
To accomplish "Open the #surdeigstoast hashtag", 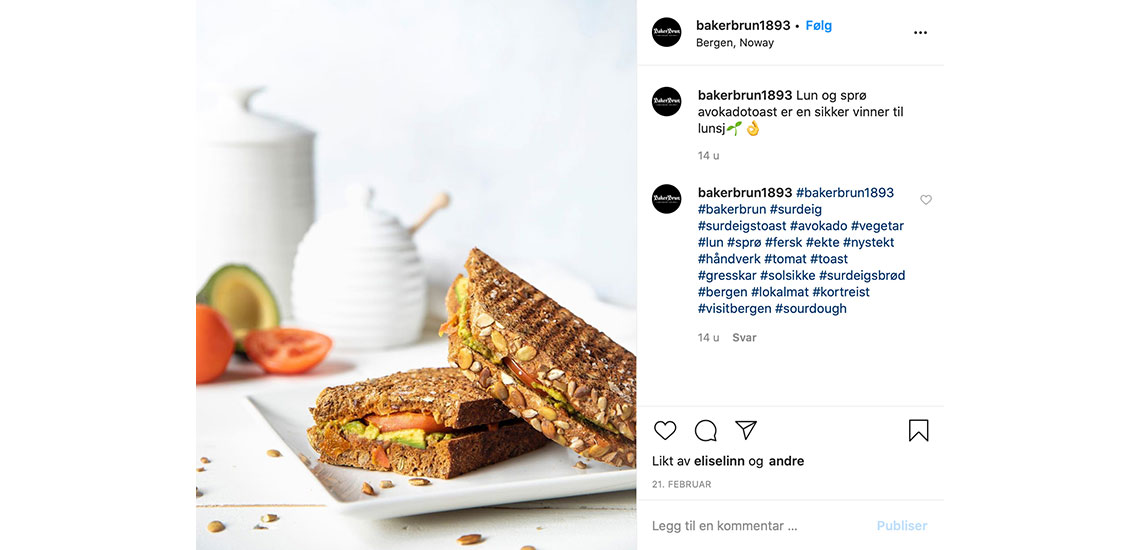I will click(742, 226).
